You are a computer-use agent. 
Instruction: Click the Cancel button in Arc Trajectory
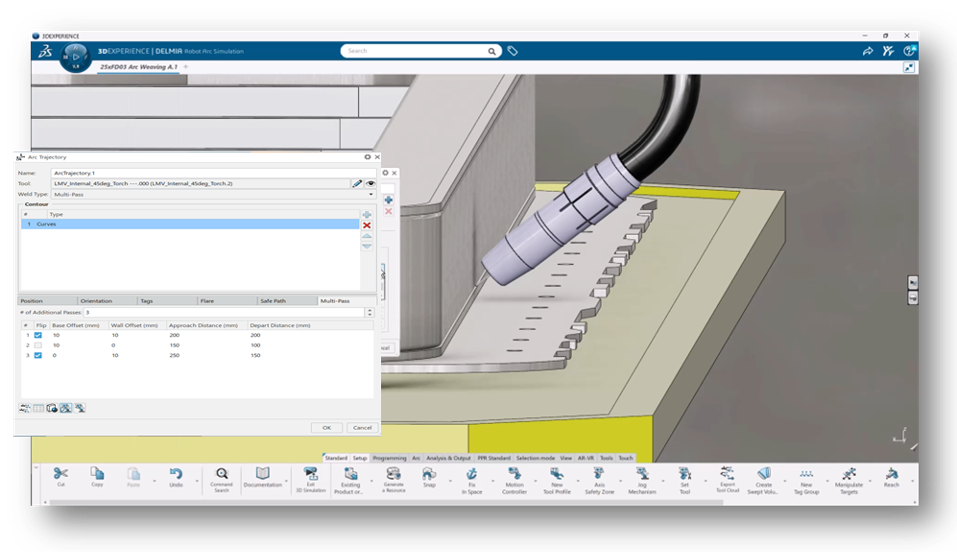coord(363,427)
